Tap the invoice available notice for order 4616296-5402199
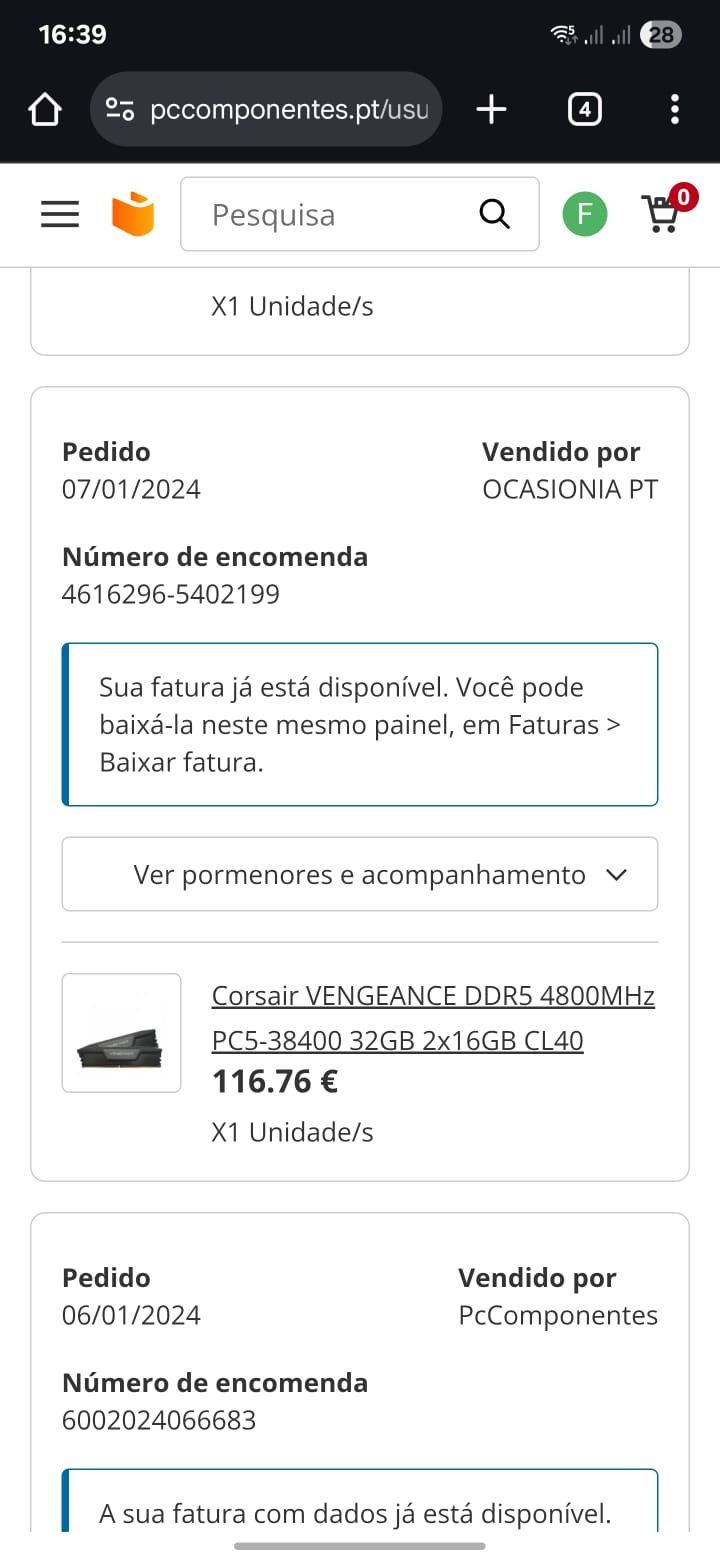This screenshot has height=1560, width=720. (360, 724)
